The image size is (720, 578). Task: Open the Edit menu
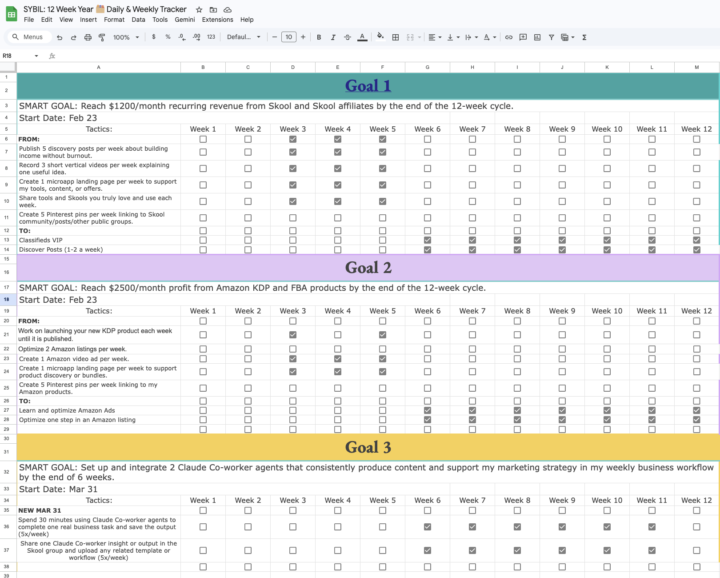pyautogui.click(x=46, y=20)
